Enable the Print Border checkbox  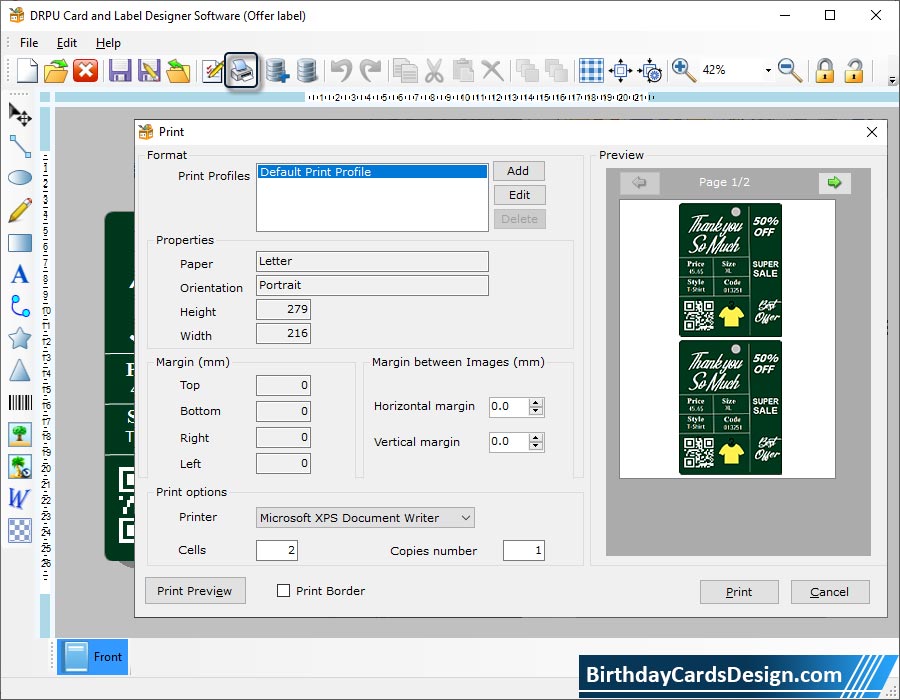coord(284,590)
